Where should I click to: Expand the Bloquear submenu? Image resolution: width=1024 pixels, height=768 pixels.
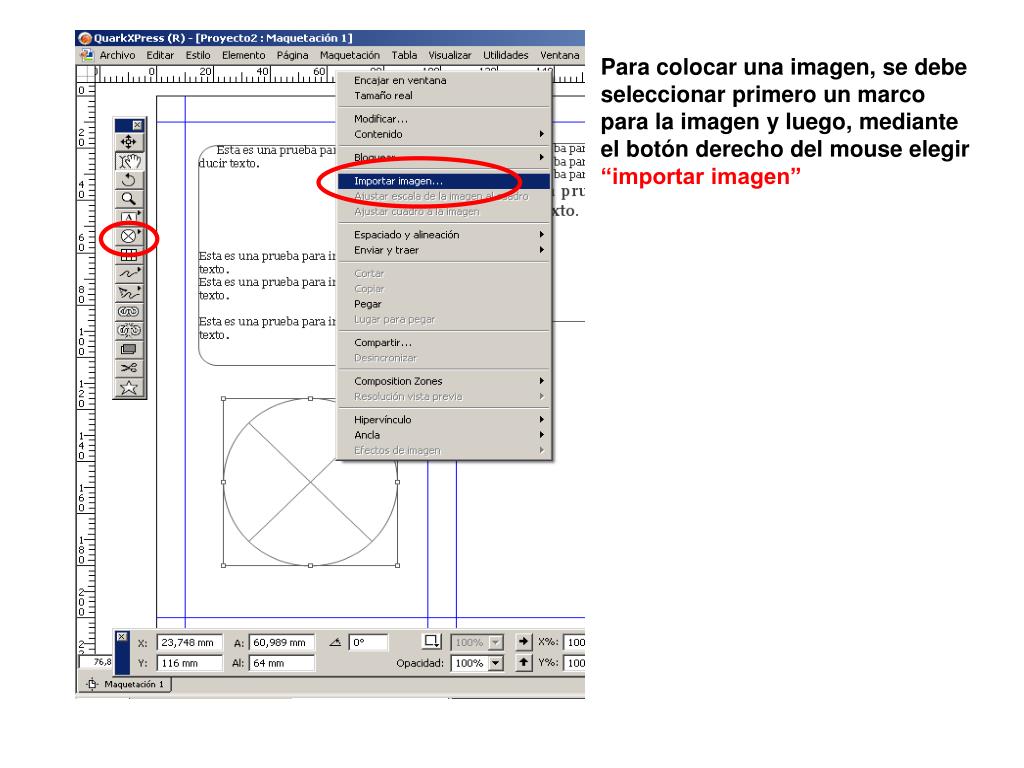point(541,157)
